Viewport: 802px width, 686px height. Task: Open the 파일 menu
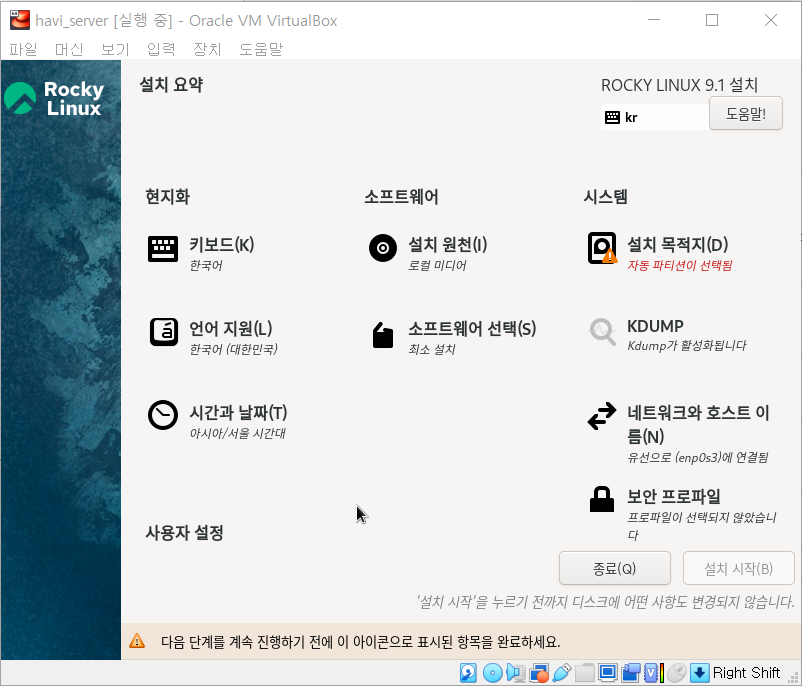[x=23, y=49]
